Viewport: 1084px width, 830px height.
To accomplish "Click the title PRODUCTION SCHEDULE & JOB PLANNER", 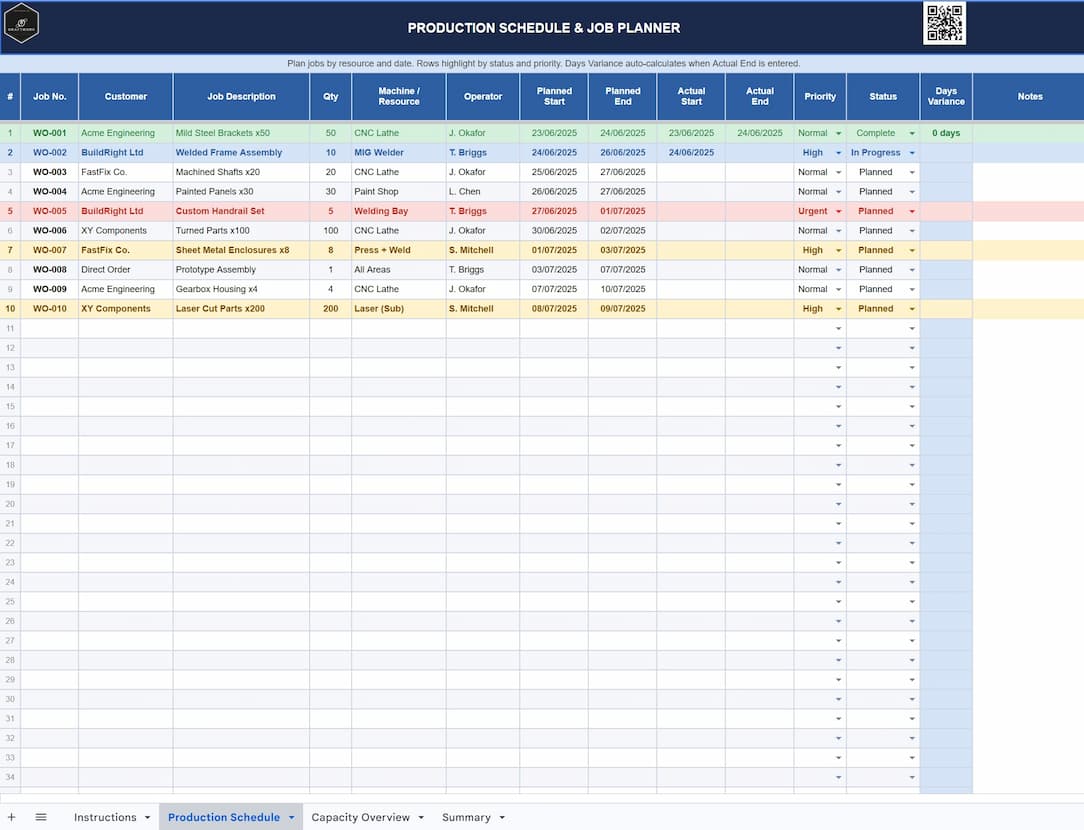I will [x=543, y=28].
